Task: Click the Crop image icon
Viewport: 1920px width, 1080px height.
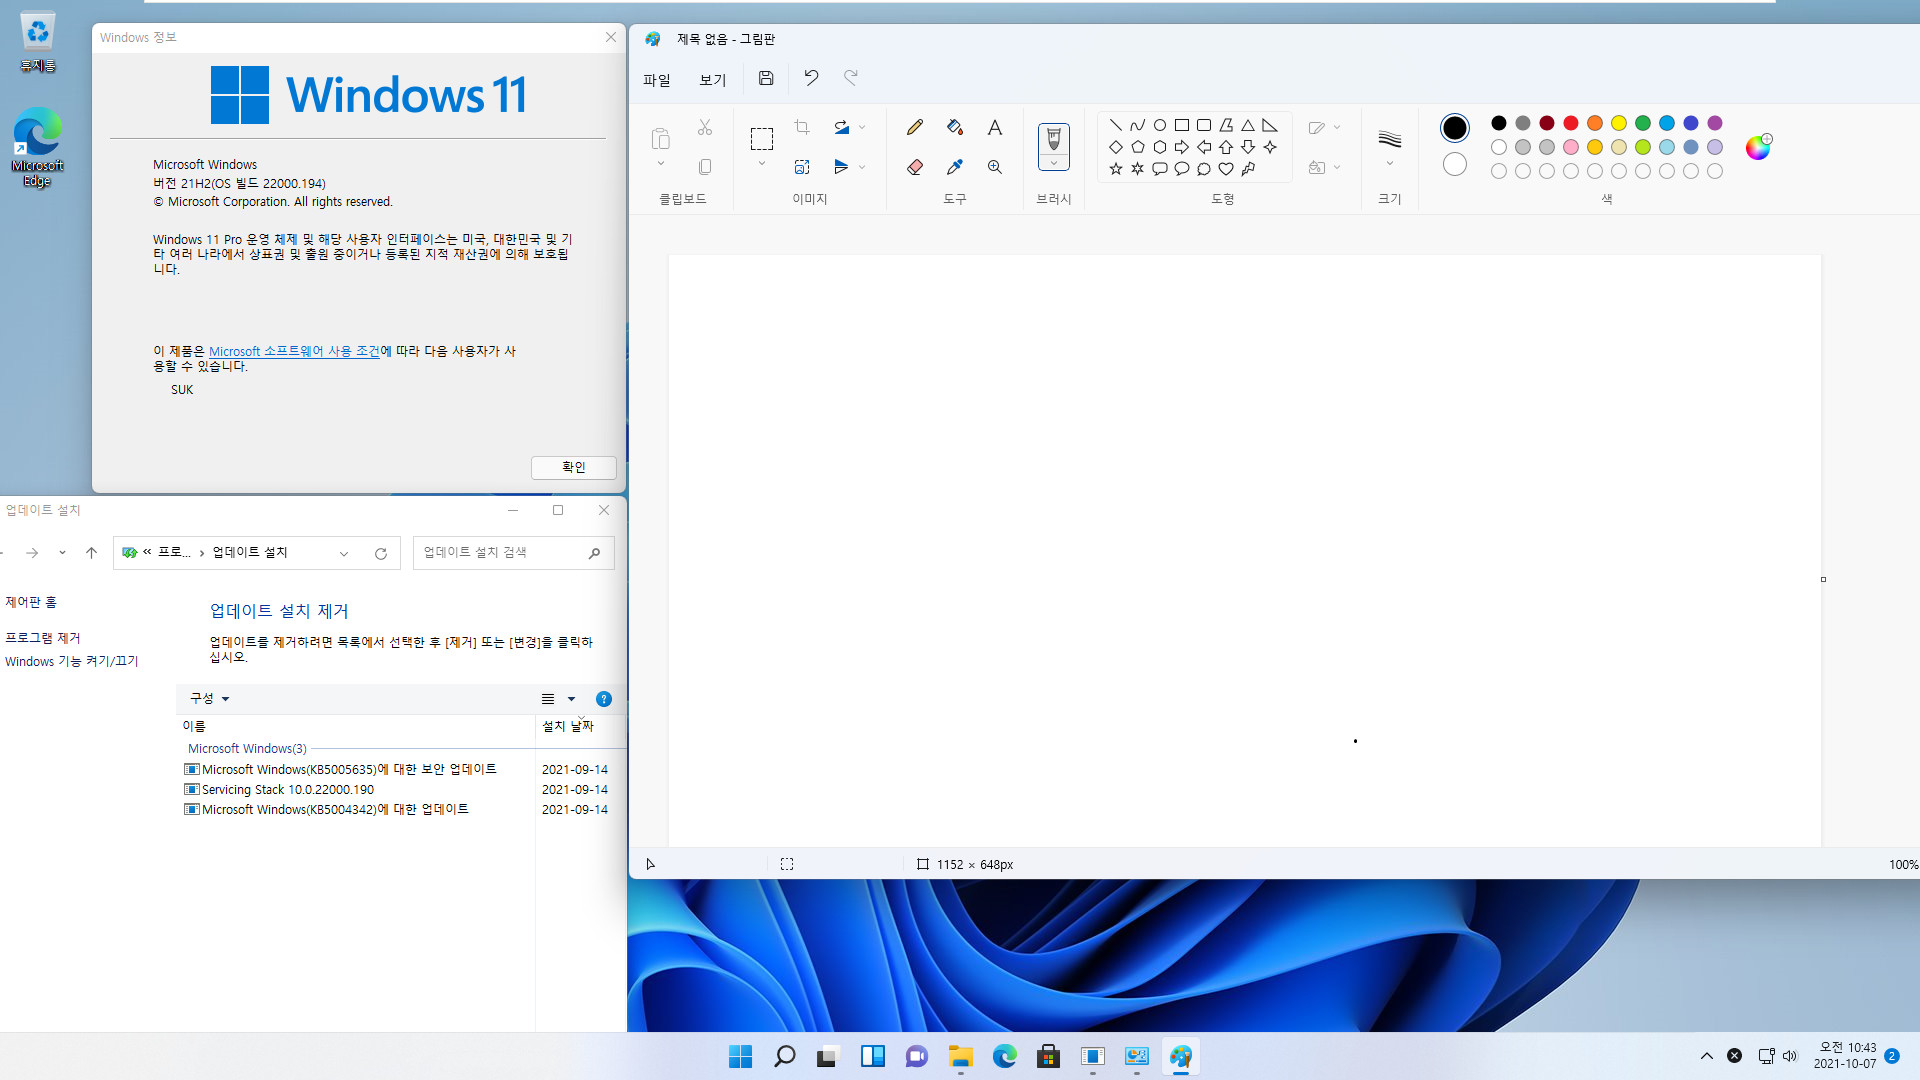Action: coord(802,127)
